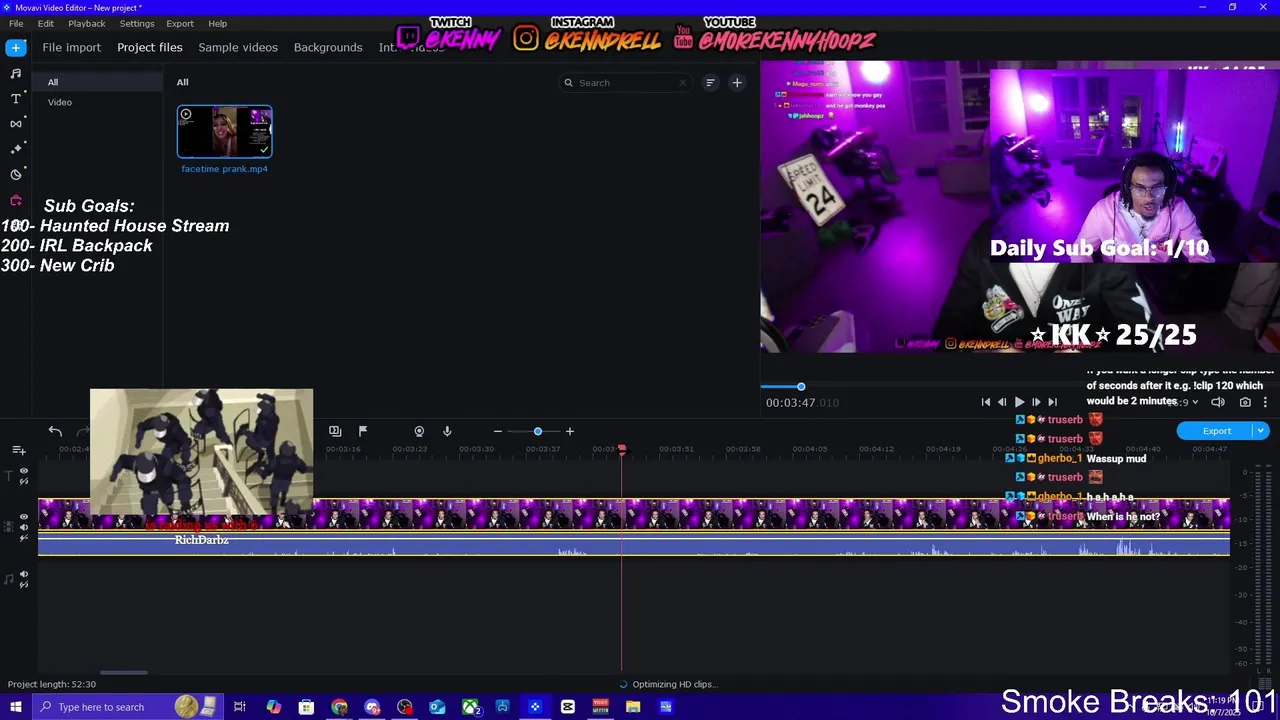Open Export options dropdown arrow

point(1261,431)
